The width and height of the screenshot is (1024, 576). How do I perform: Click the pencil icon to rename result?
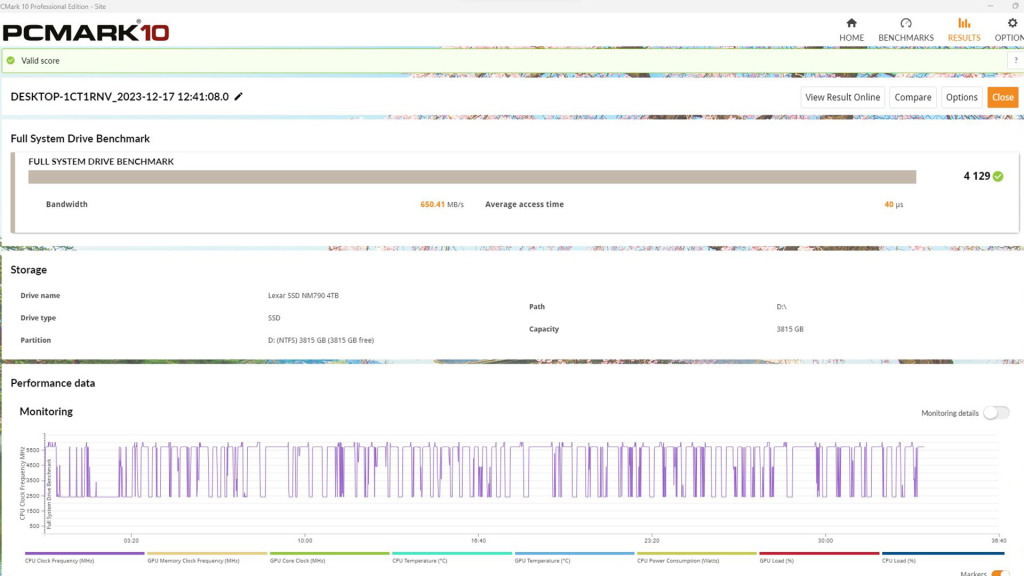point(238,97)
